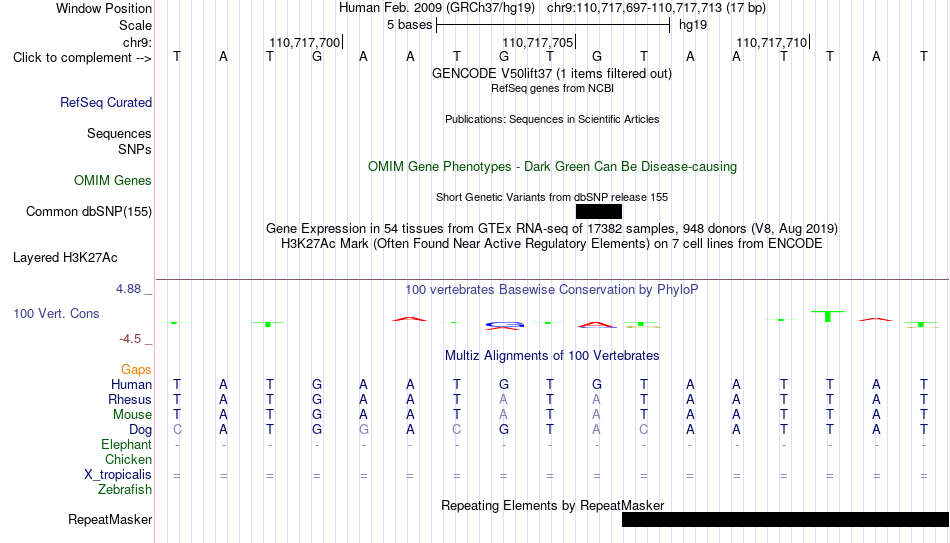Click the OMIM Genes track label
The image size is (950, 543).
click(112, 181)
